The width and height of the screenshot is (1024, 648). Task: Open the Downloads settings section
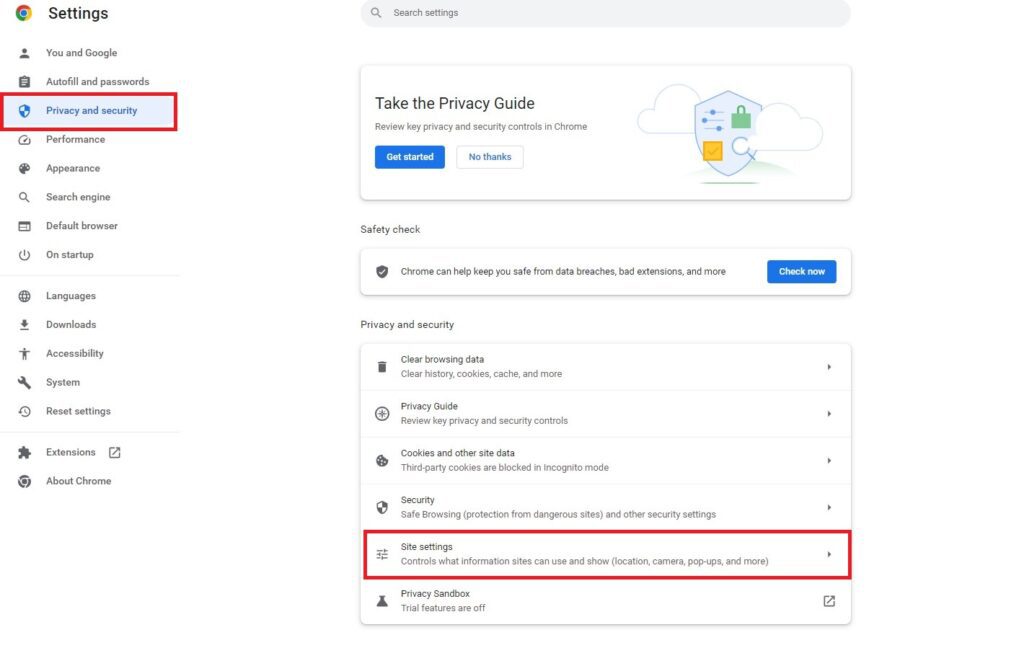(x=71, y=324)
